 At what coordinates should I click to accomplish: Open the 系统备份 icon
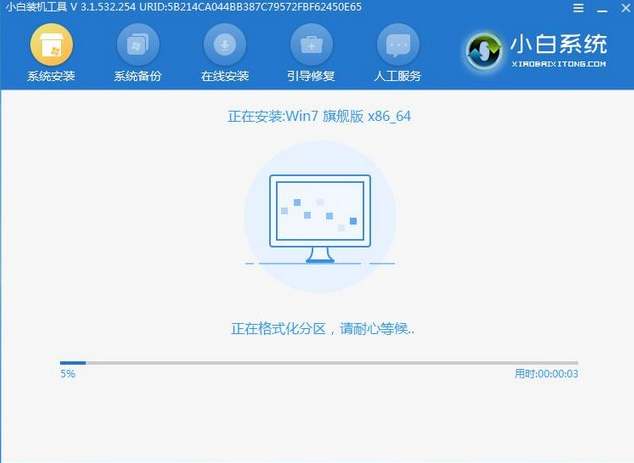coord(138,45)
